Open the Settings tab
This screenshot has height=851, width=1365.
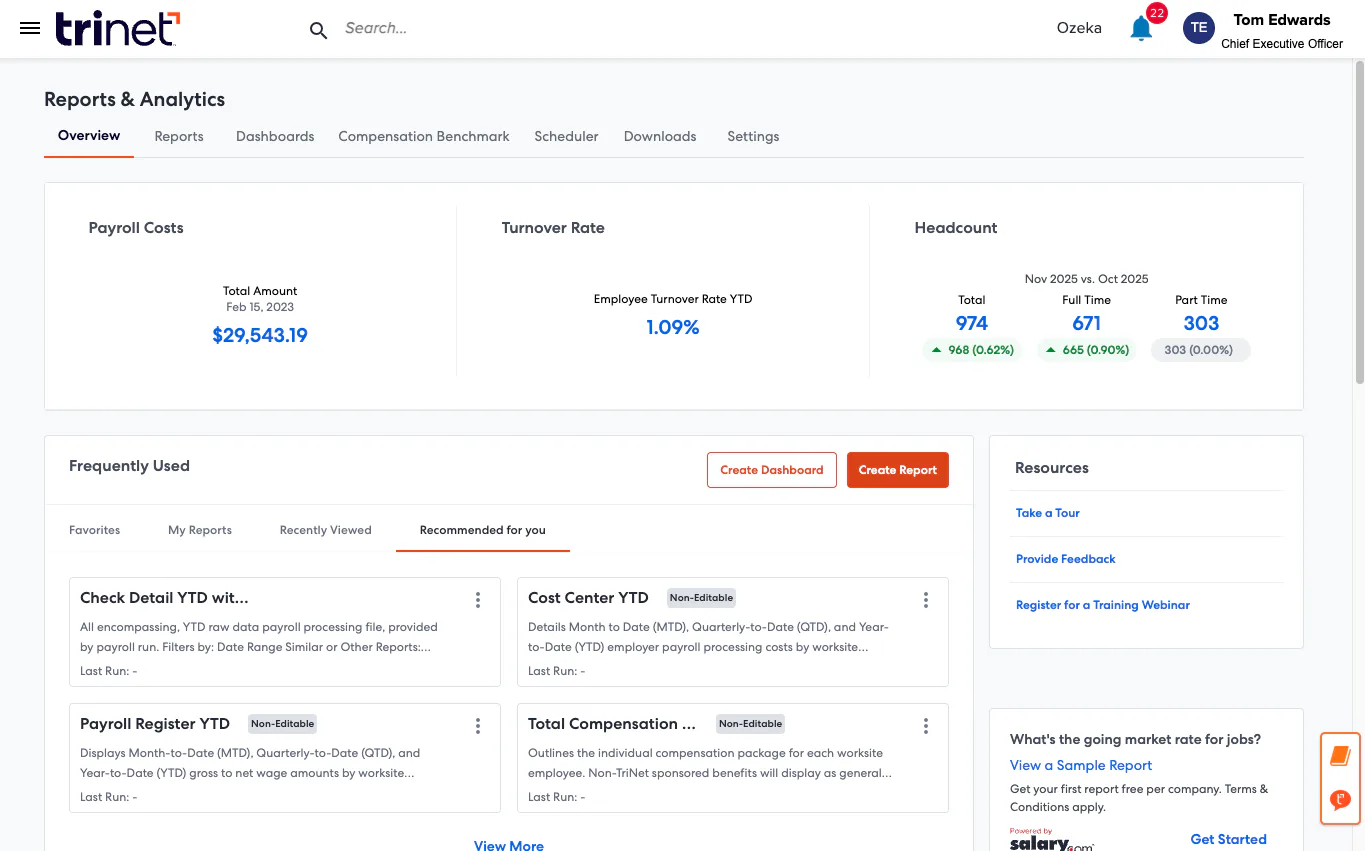753,136
